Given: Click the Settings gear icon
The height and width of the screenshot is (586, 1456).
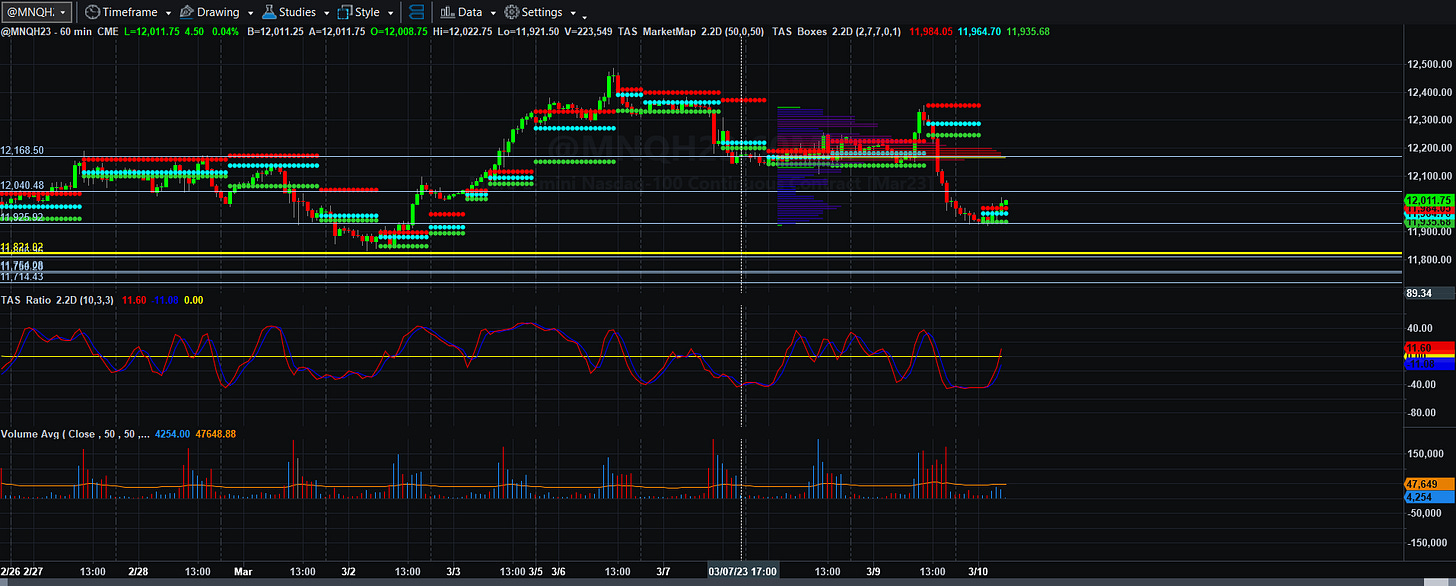Looking at the screenshot, I should pyautogui.click(x=511, y=12).
